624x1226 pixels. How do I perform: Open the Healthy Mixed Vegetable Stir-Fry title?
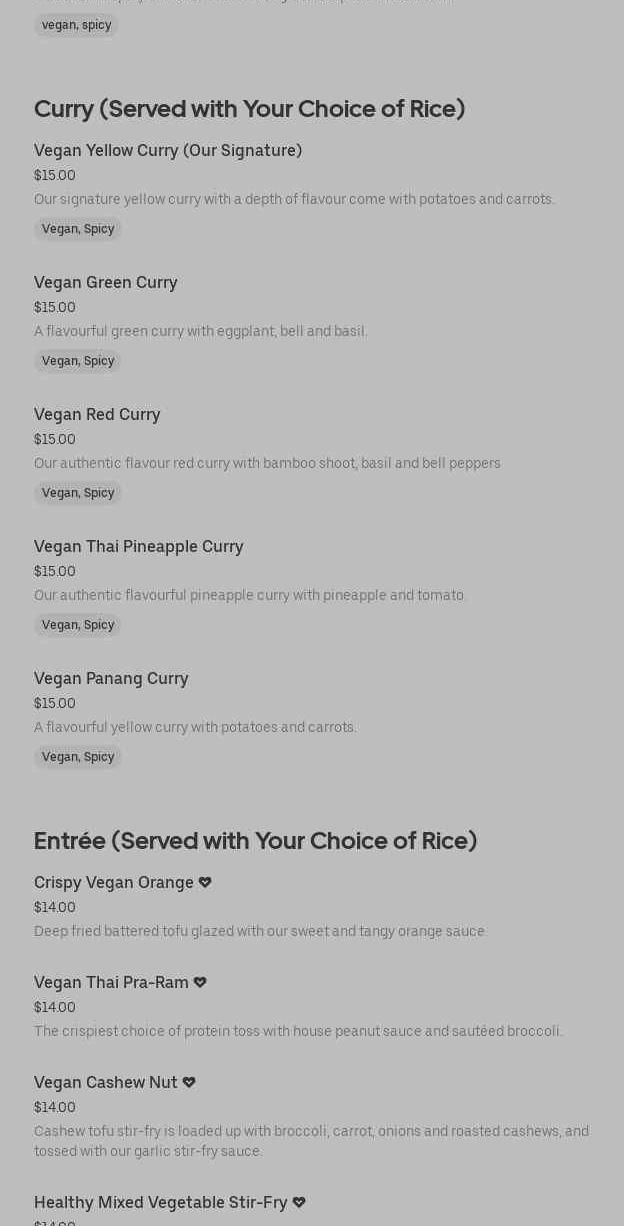coord(160,1202)
